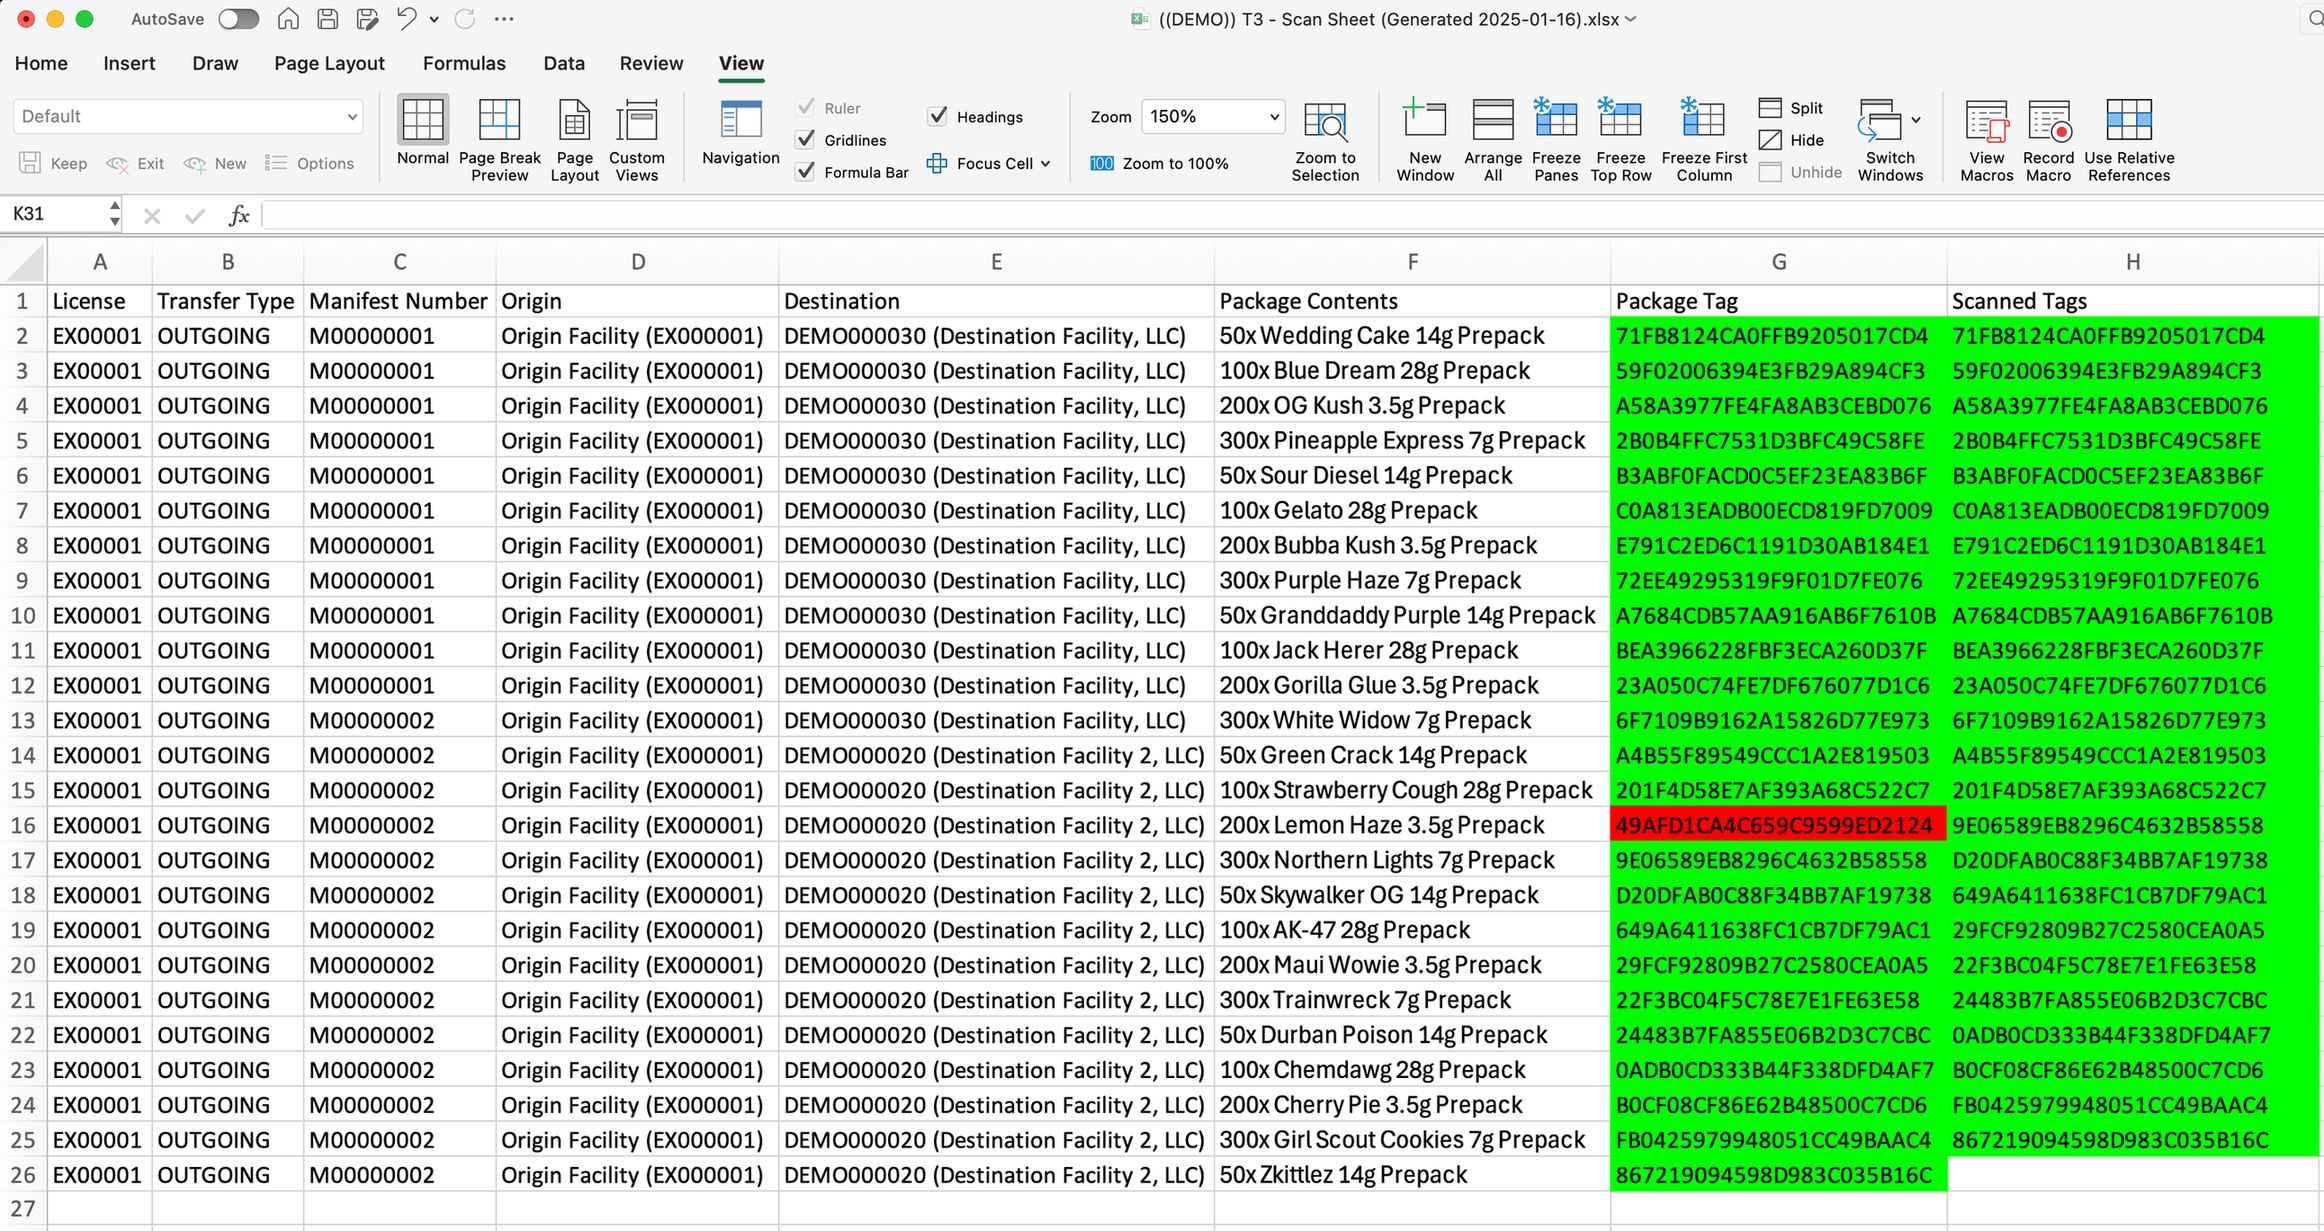Click the Zoom to 100% button
The width and height of the screenshot is (2324, 1231).
(x=1159, y=164)
